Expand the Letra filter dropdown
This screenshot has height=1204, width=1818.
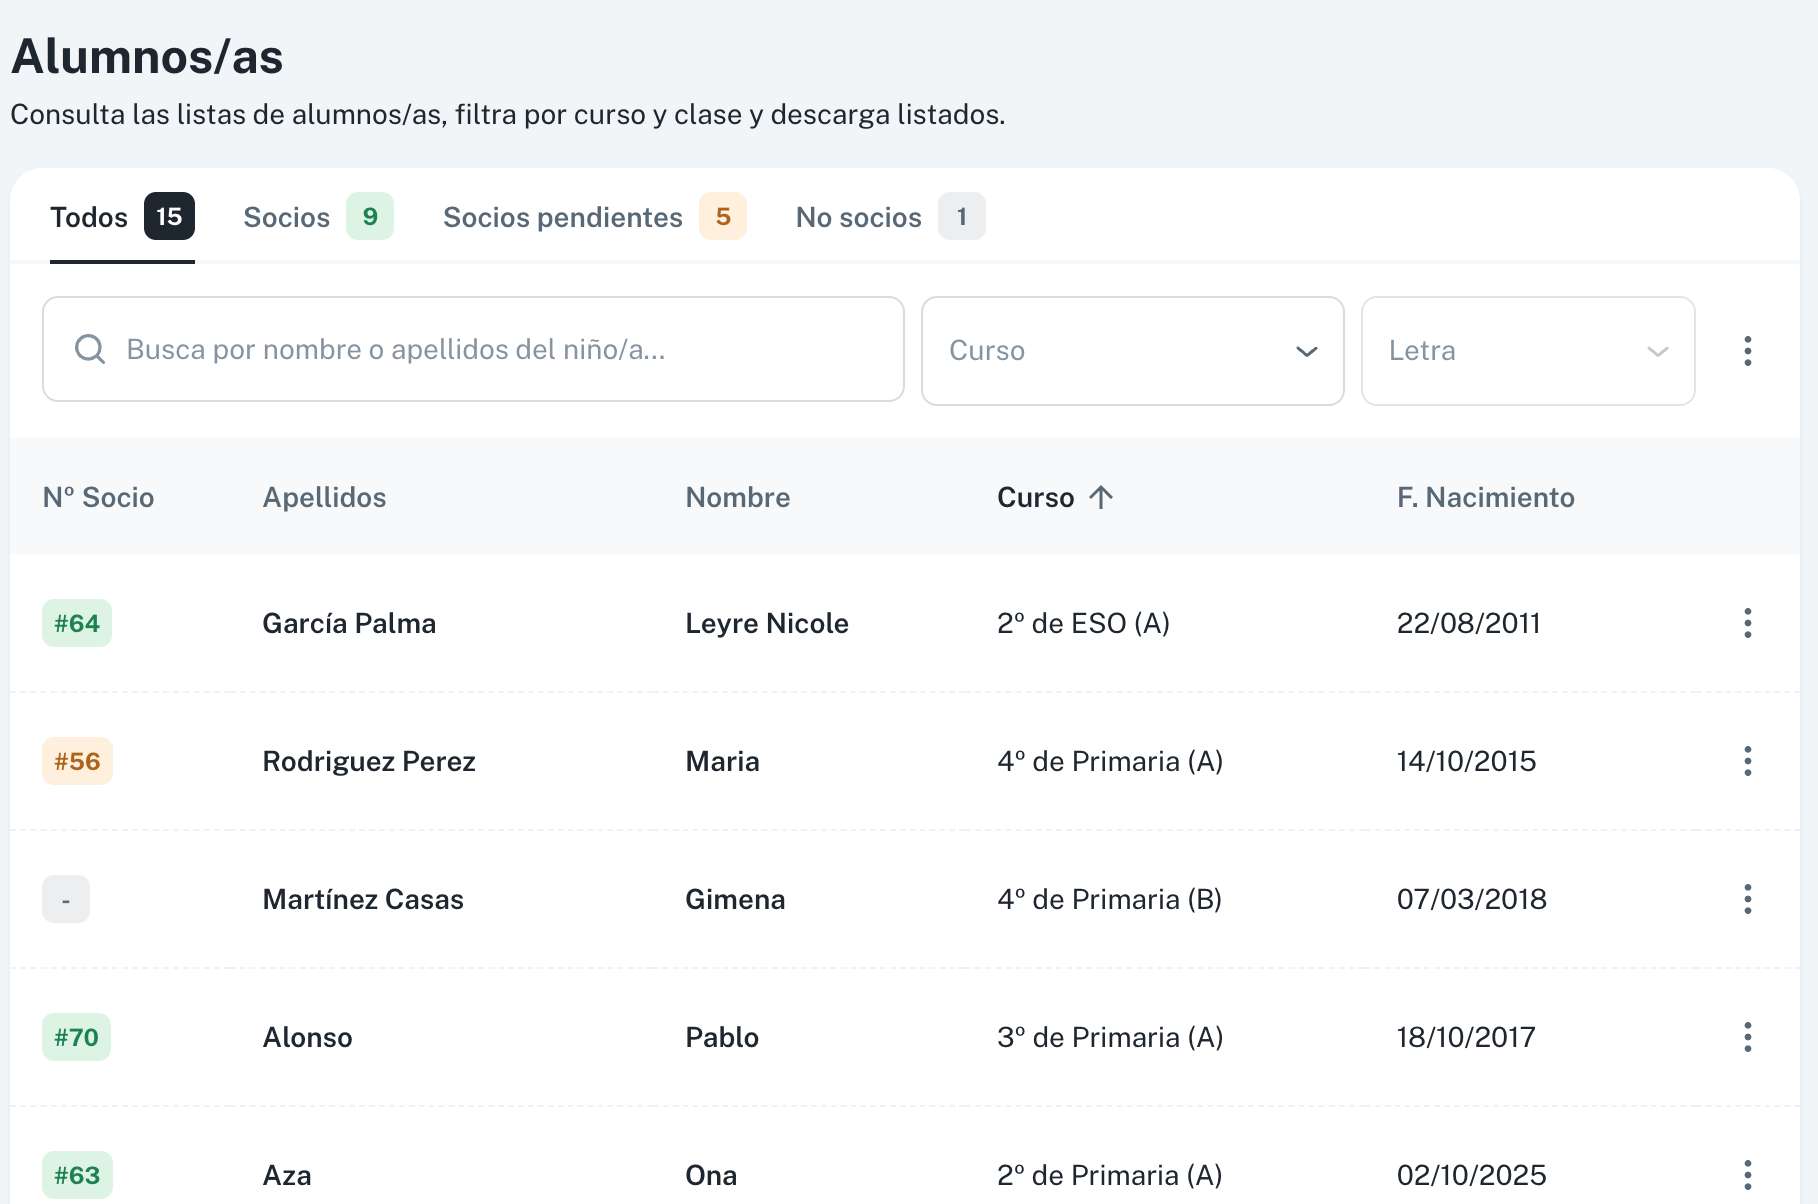(1528, 351)
